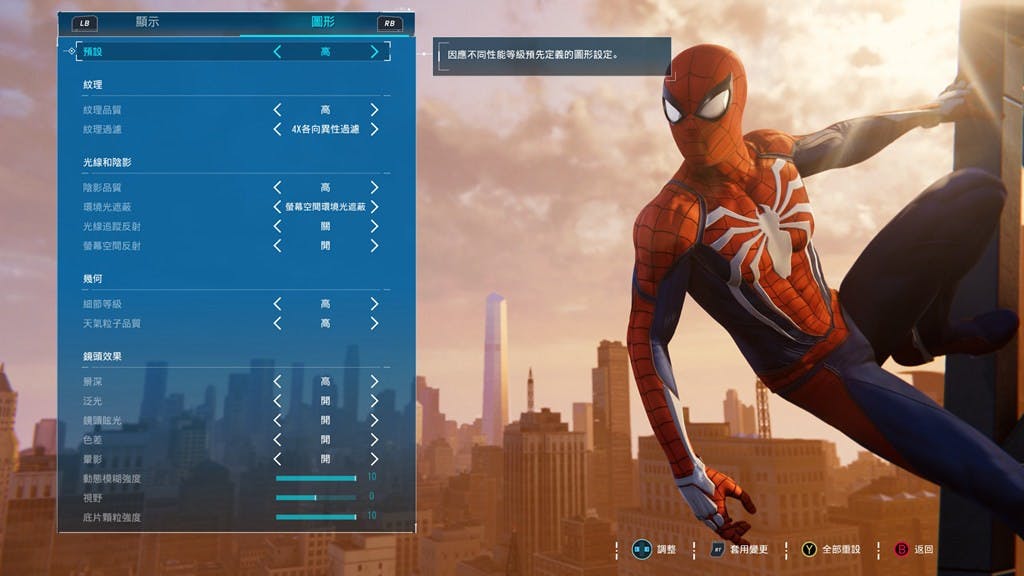Click left arrow for 細節等級
This screenshot has height=576, width=1024.
pos(278,304)
